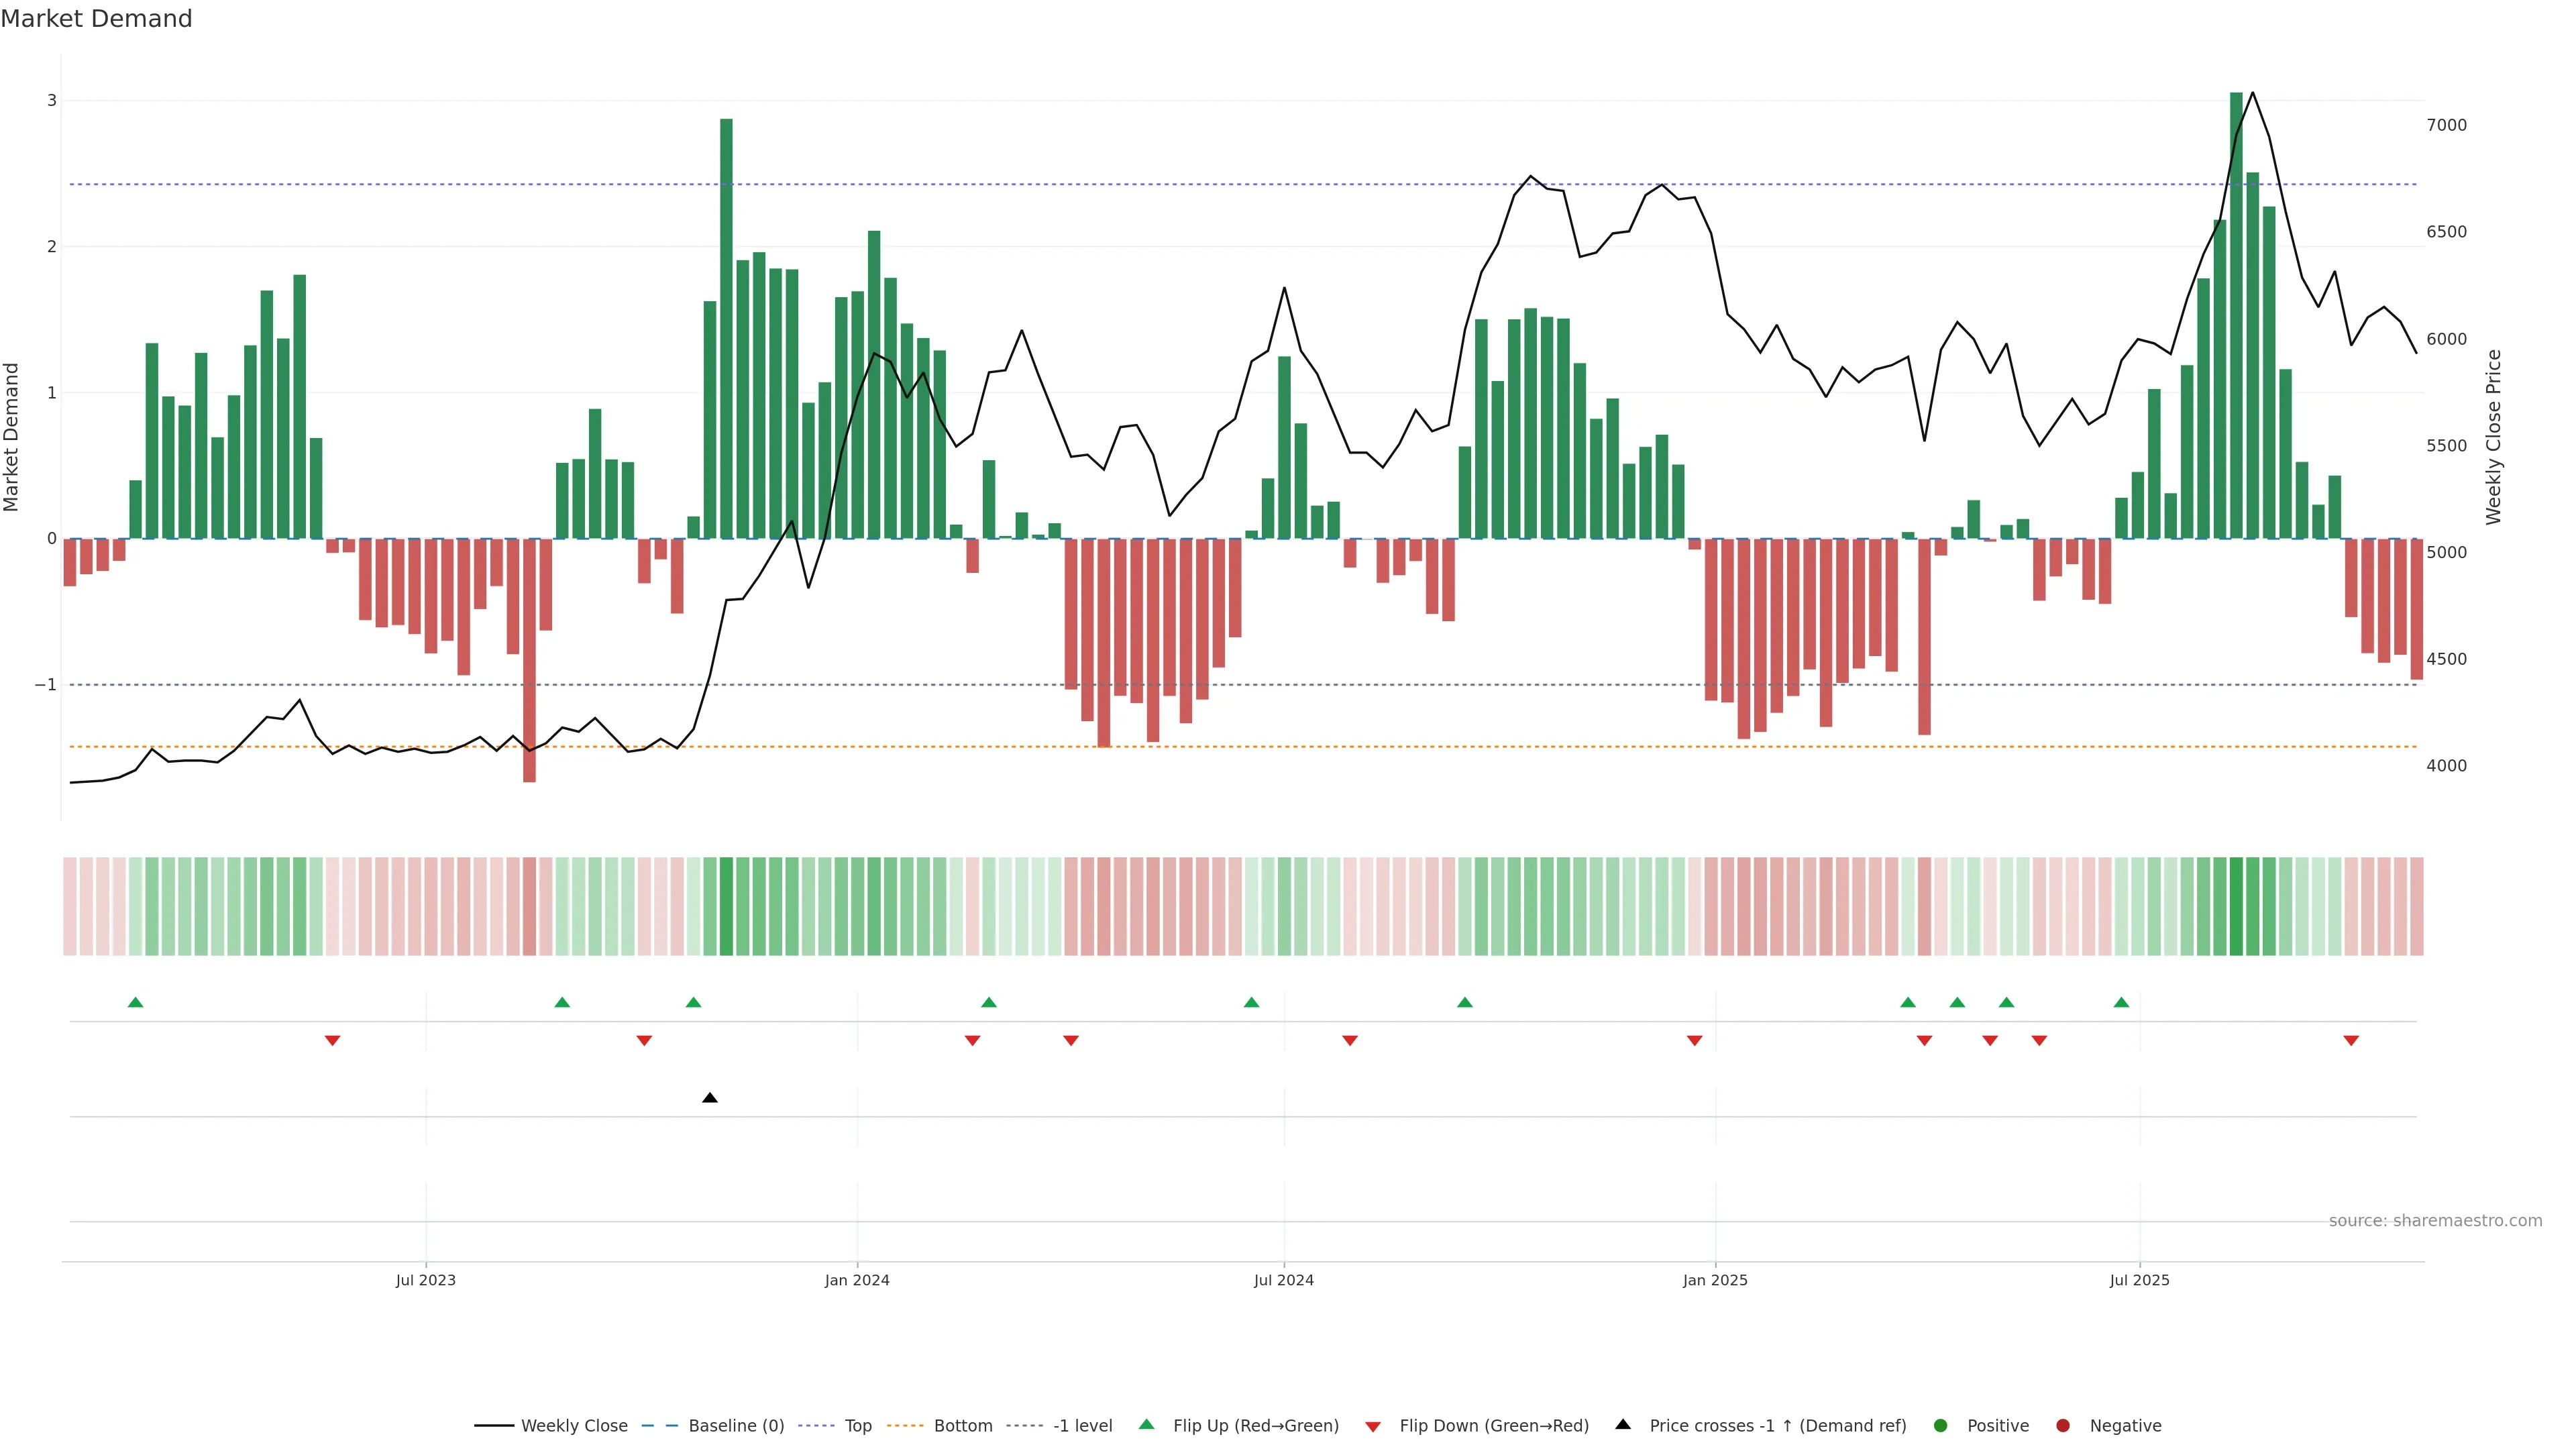2576x1449 pixels.
Task: Click the Jul 2025 x-axis label
Action: click(2139, 1280)
